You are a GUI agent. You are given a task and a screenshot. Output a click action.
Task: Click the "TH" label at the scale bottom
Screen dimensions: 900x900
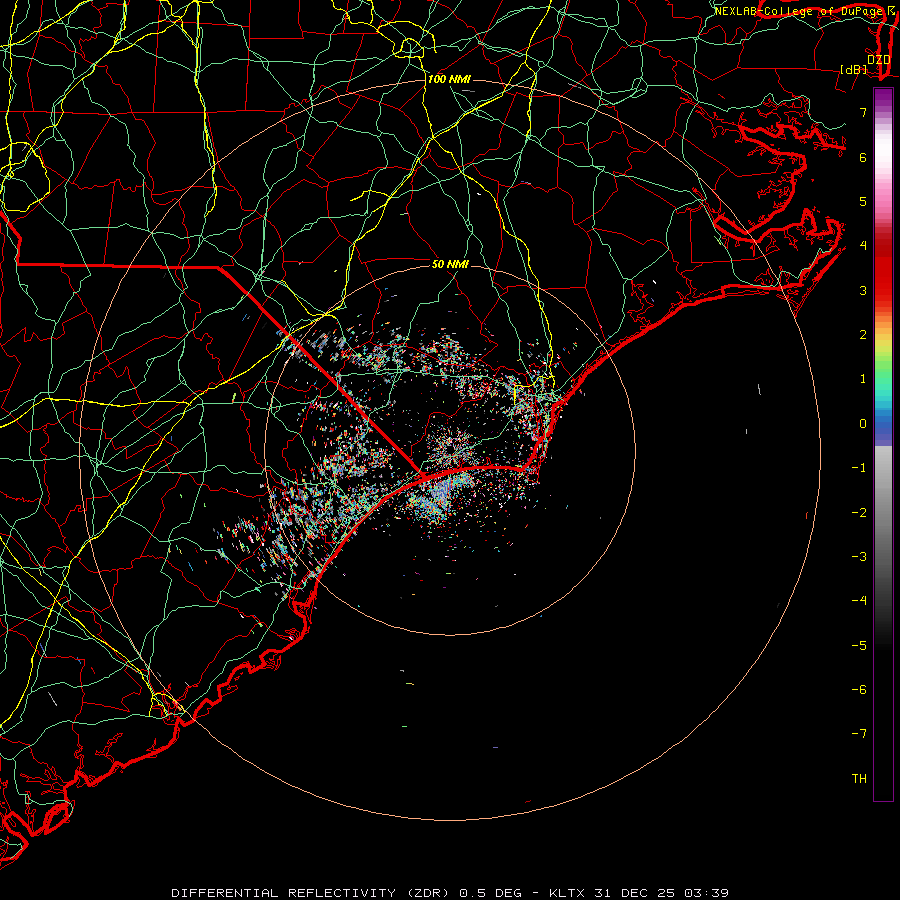point(859,779)
